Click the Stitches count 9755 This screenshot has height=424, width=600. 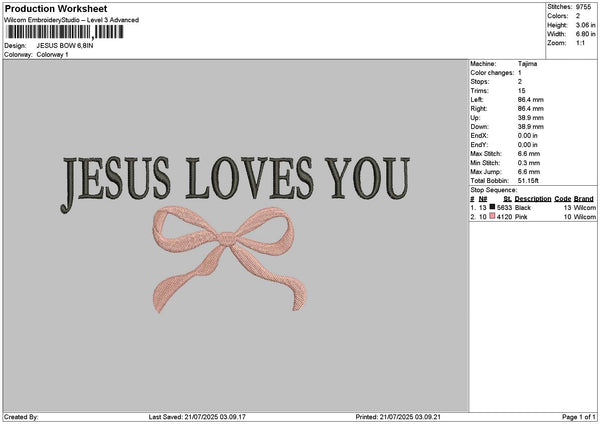(586, 7)
